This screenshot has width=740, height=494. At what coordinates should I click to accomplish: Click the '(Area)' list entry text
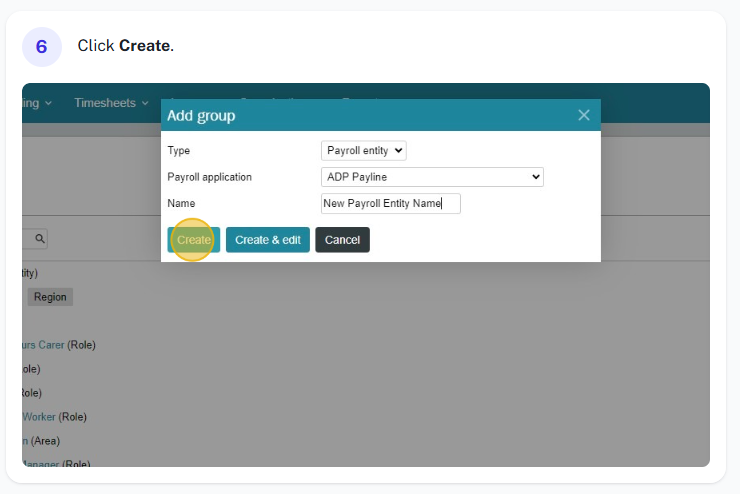(x=45, y=441)
